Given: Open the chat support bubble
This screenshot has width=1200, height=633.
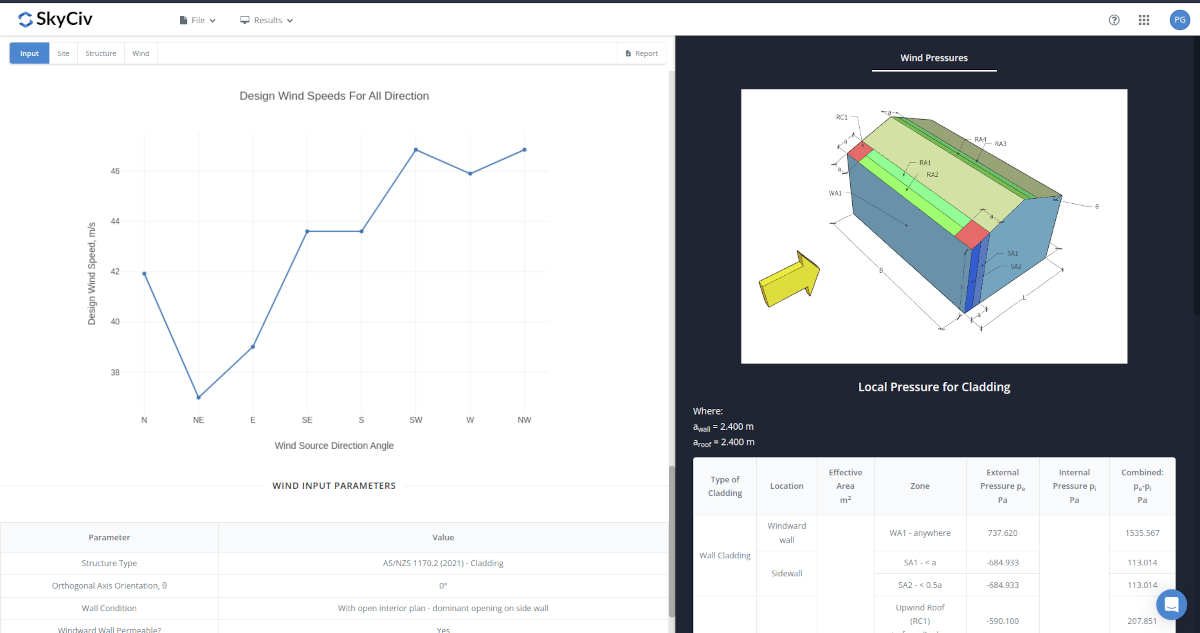Looking at the screenshot, I should (1171, 604).
